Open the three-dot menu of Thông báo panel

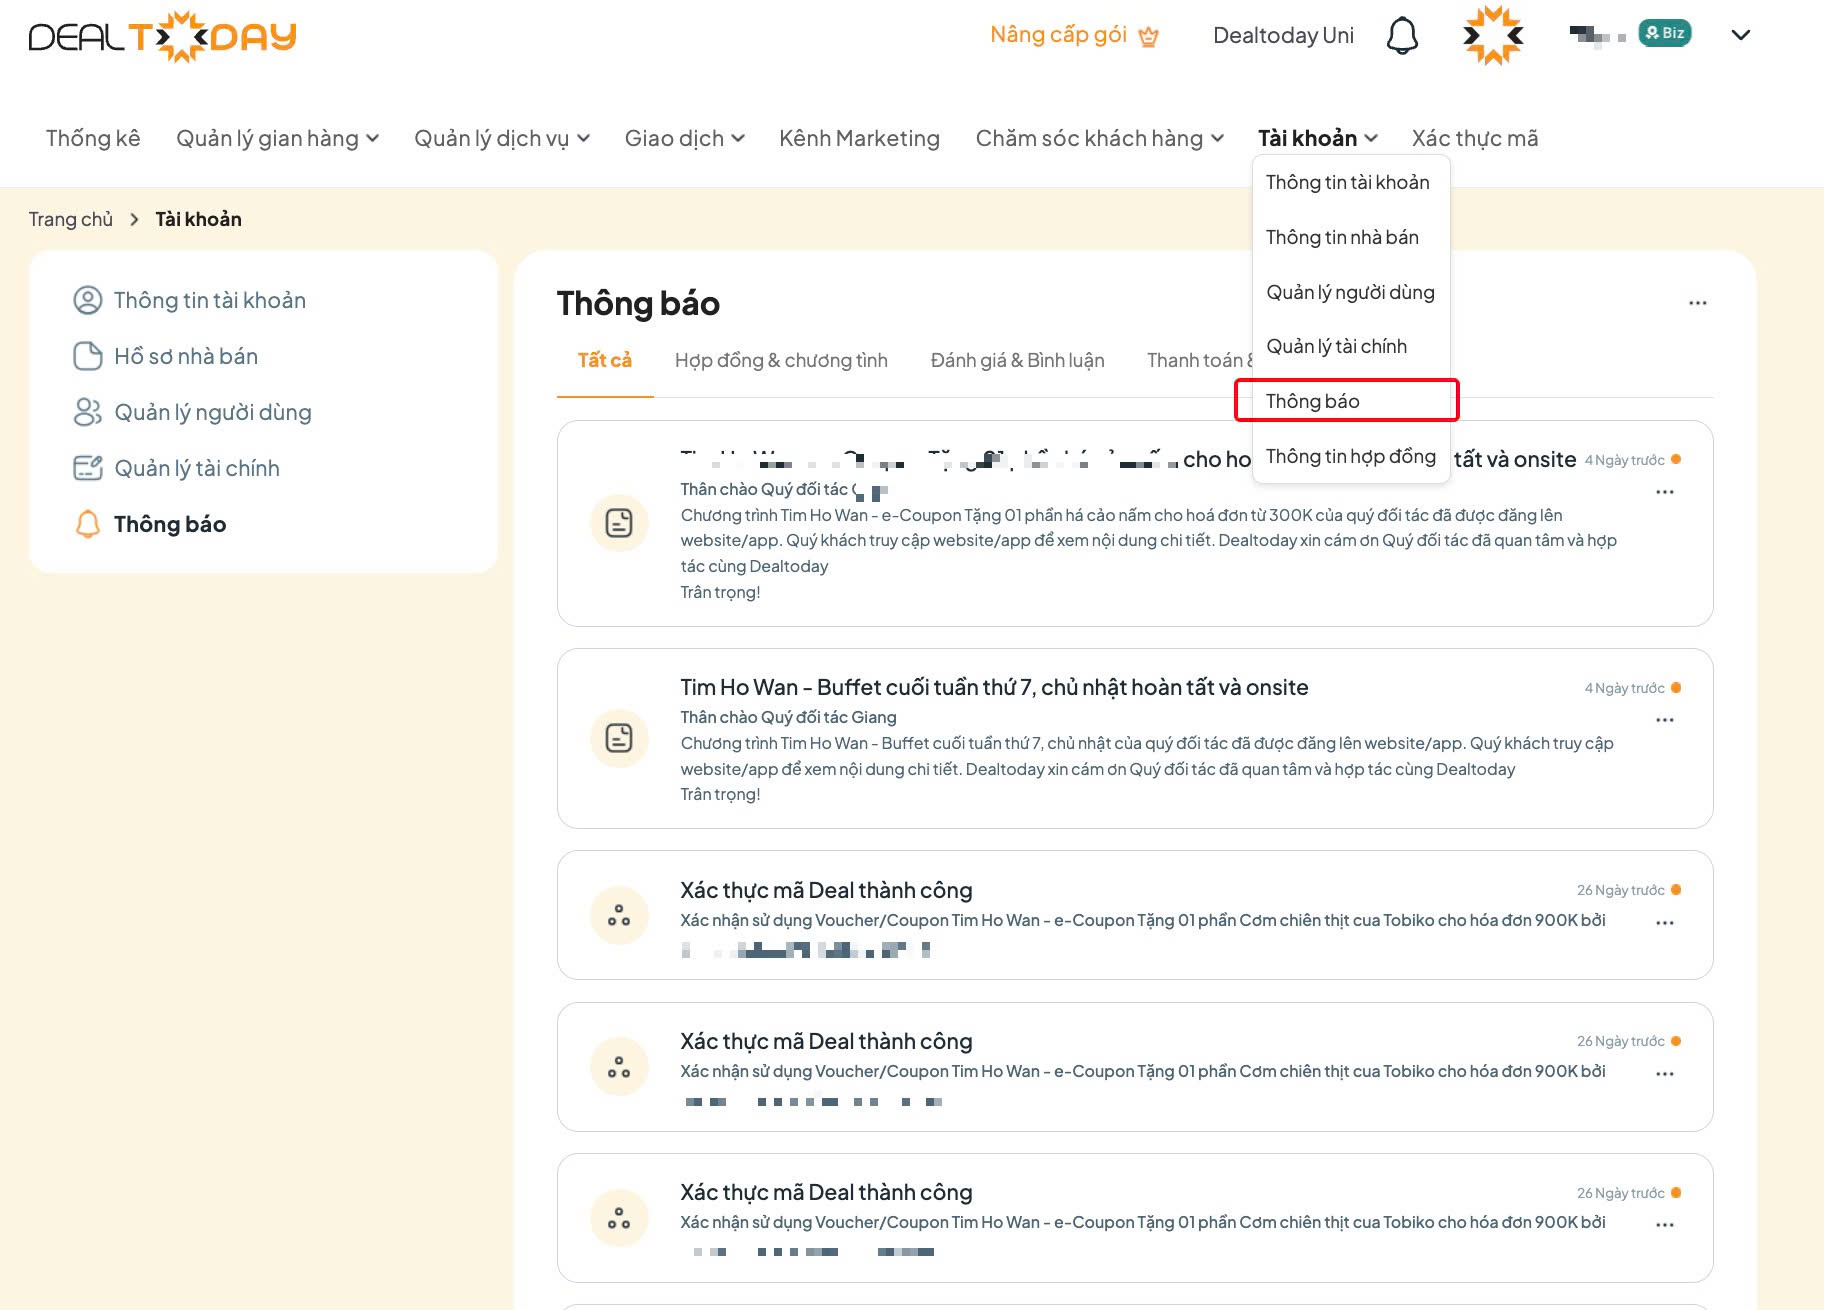pyautogui.click(x=1697, y=303)
